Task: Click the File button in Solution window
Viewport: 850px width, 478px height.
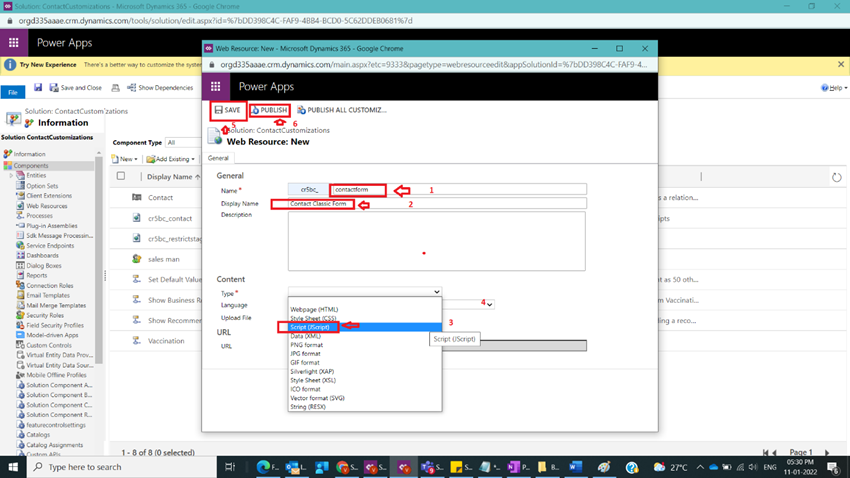Action: [12, 92]
